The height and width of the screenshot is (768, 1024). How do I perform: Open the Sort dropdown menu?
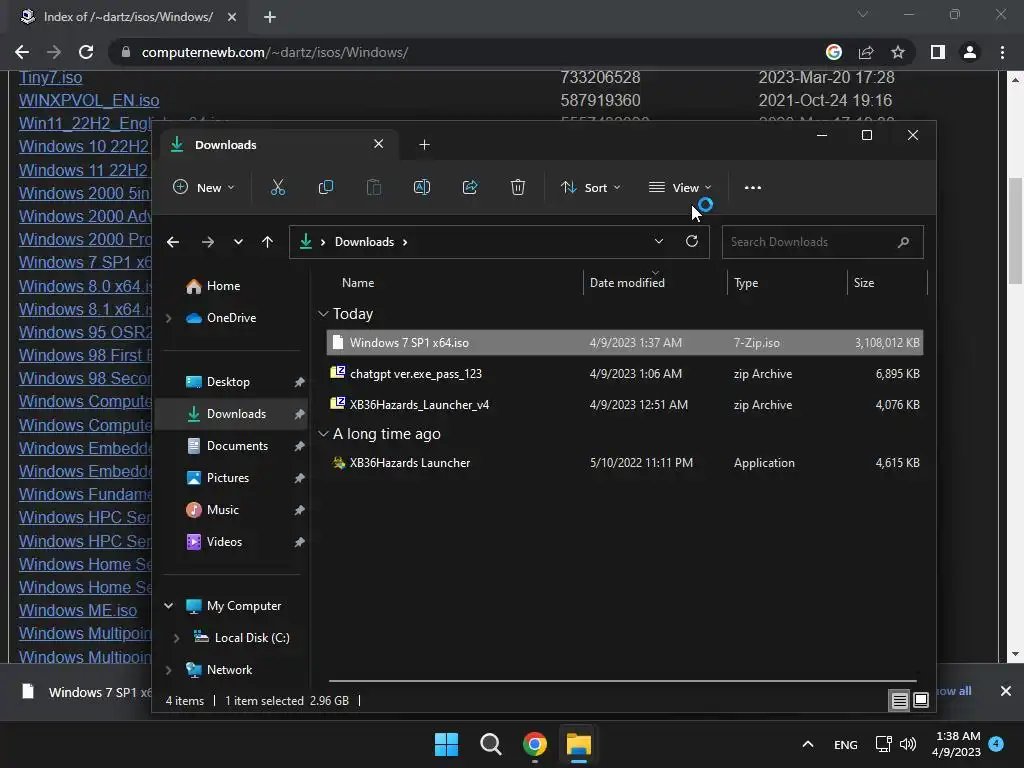pos(590,187)
